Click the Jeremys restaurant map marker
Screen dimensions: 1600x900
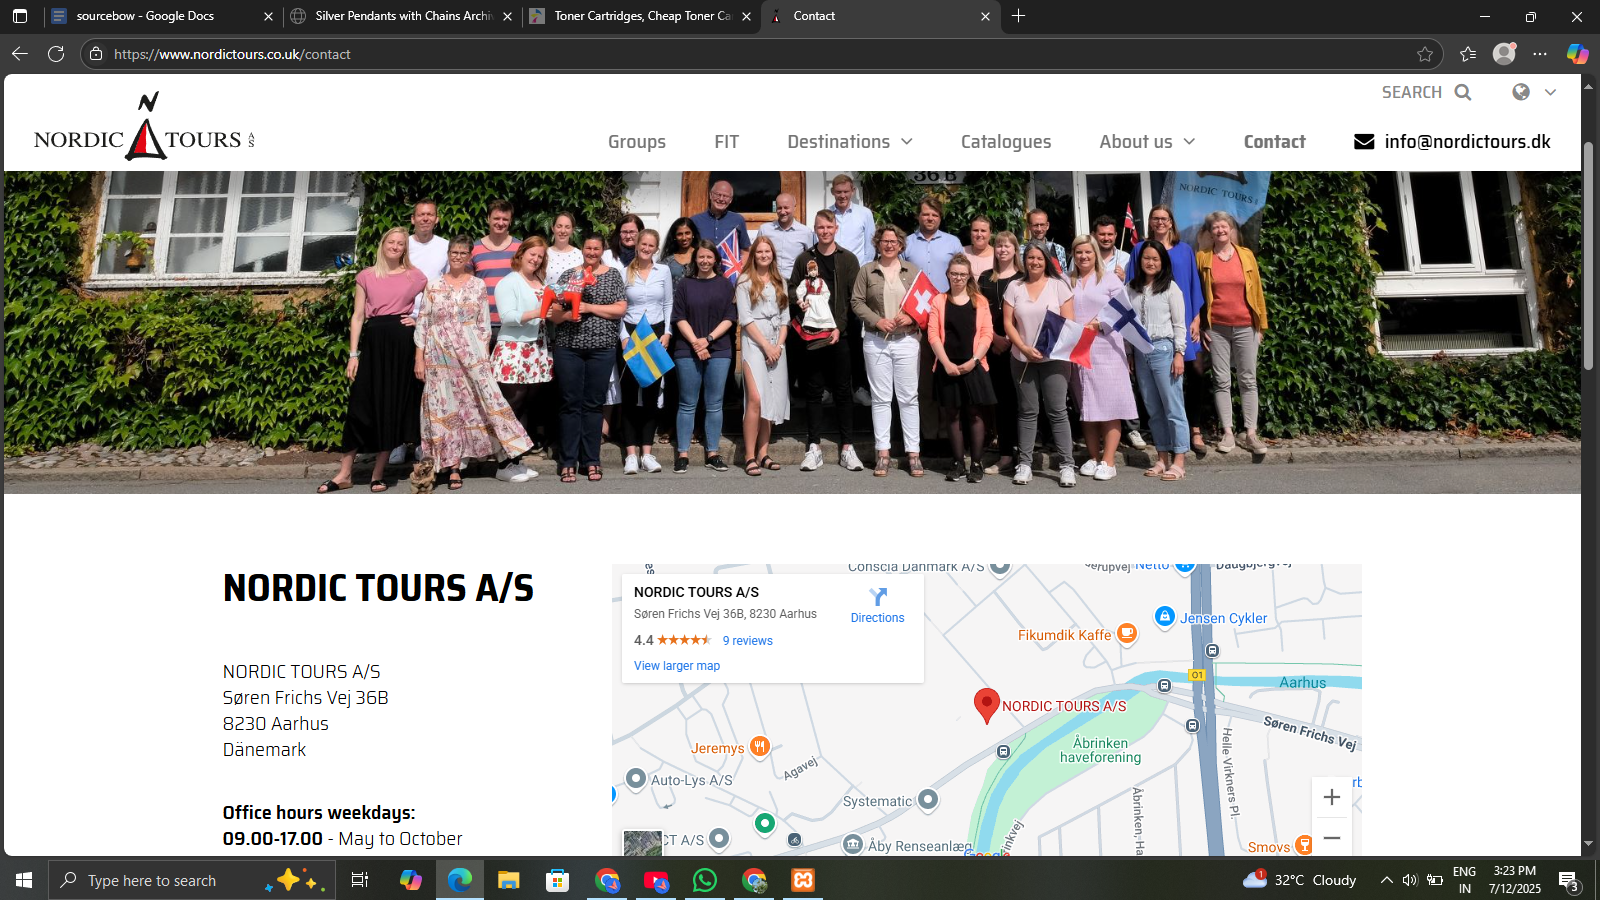[760, 746]
